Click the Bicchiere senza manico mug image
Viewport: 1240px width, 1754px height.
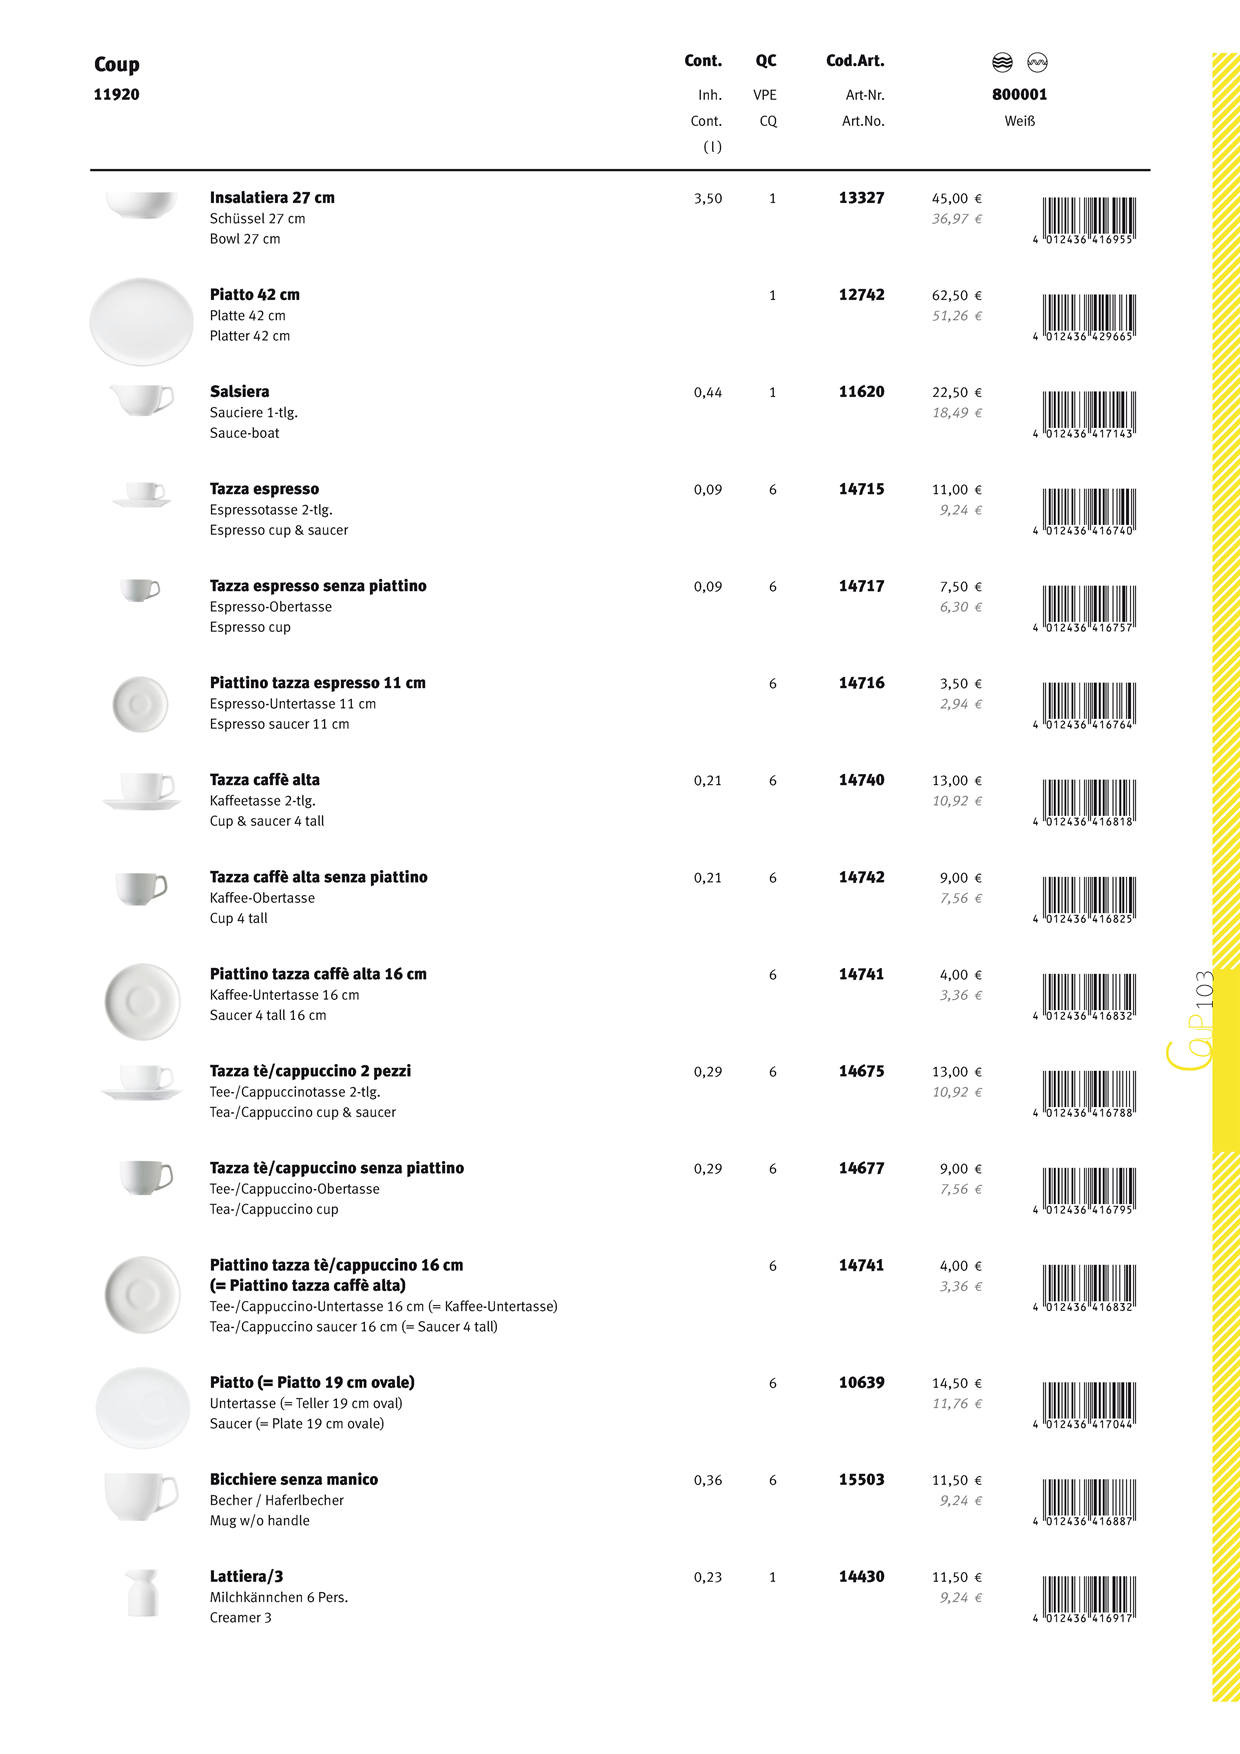[x=141, y=1495]
